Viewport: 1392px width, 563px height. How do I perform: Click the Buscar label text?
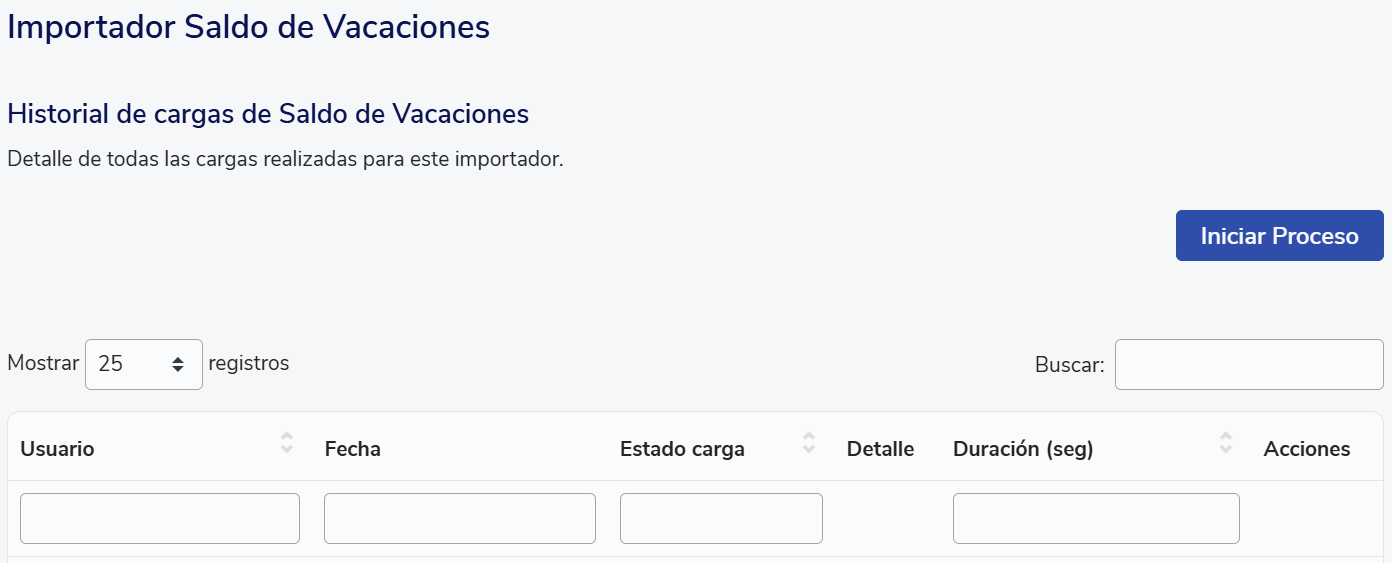pyautogui.click(x=1069, y=366)
